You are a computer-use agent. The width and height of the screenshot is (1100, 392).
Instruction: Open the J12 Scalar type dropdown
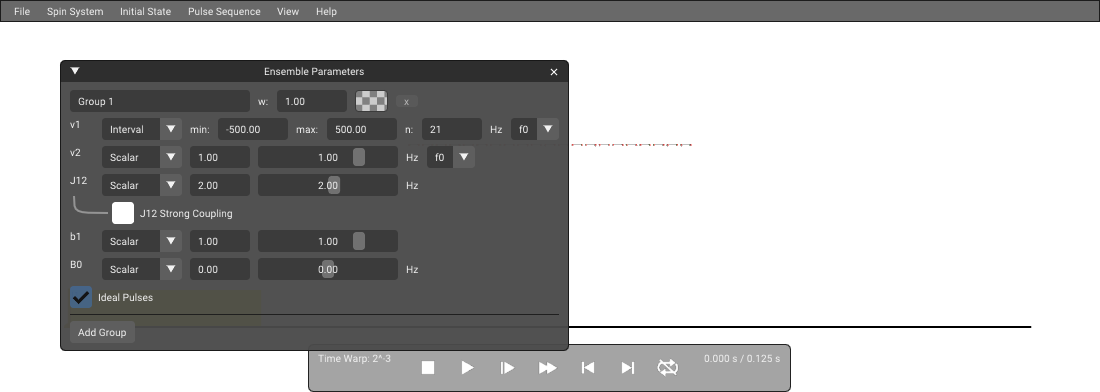pos(142,185)
